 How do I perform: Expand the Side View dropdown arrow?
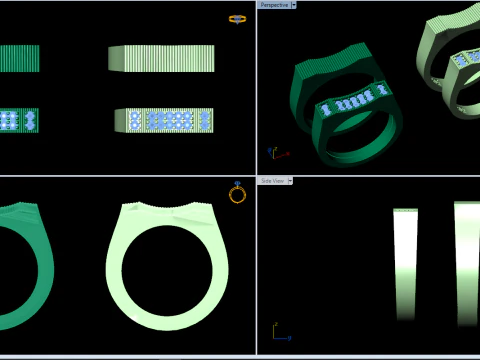290,181
